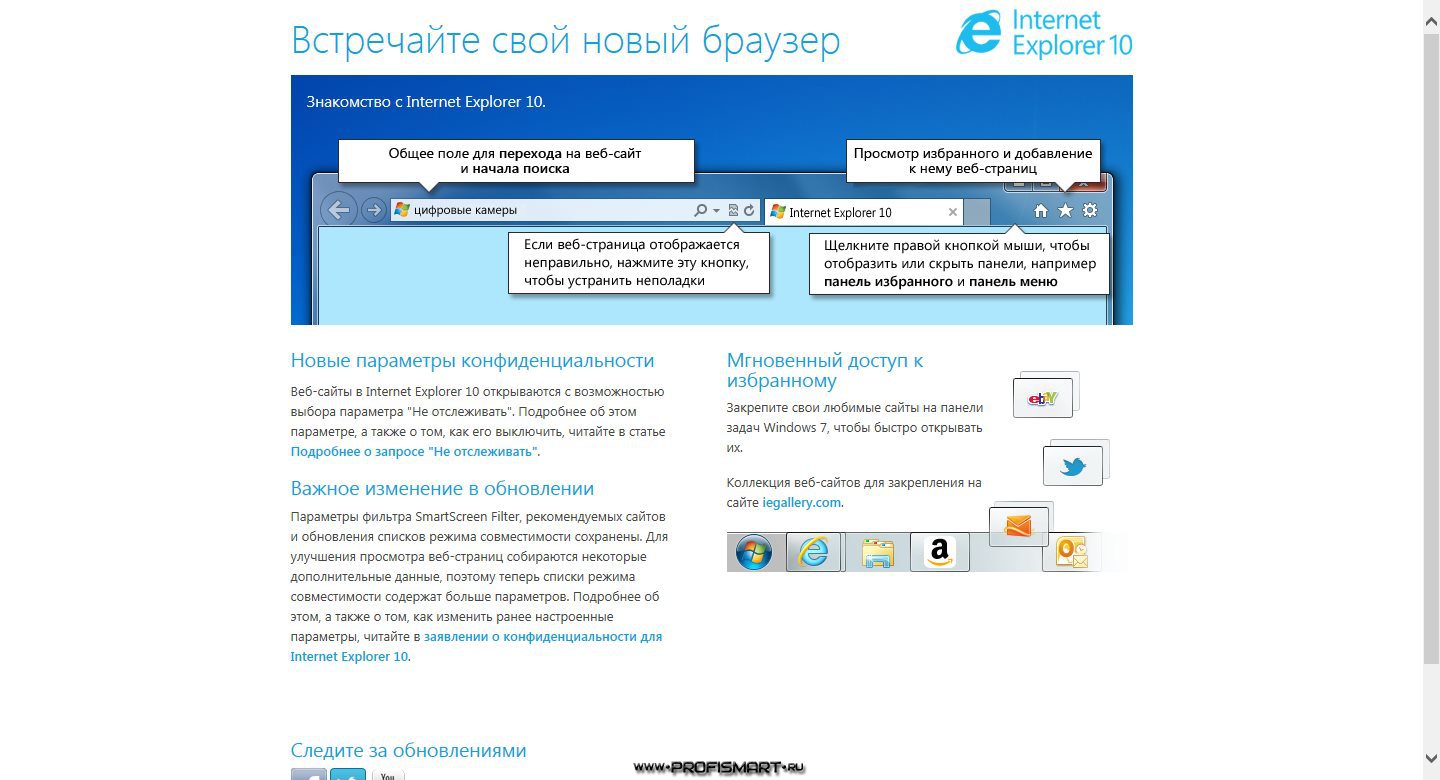Screen dimensions: 1440x780
Task: Click callout Если веб-страница отображается неправильно
Action: pyautogui.click(x=639, y=262)
